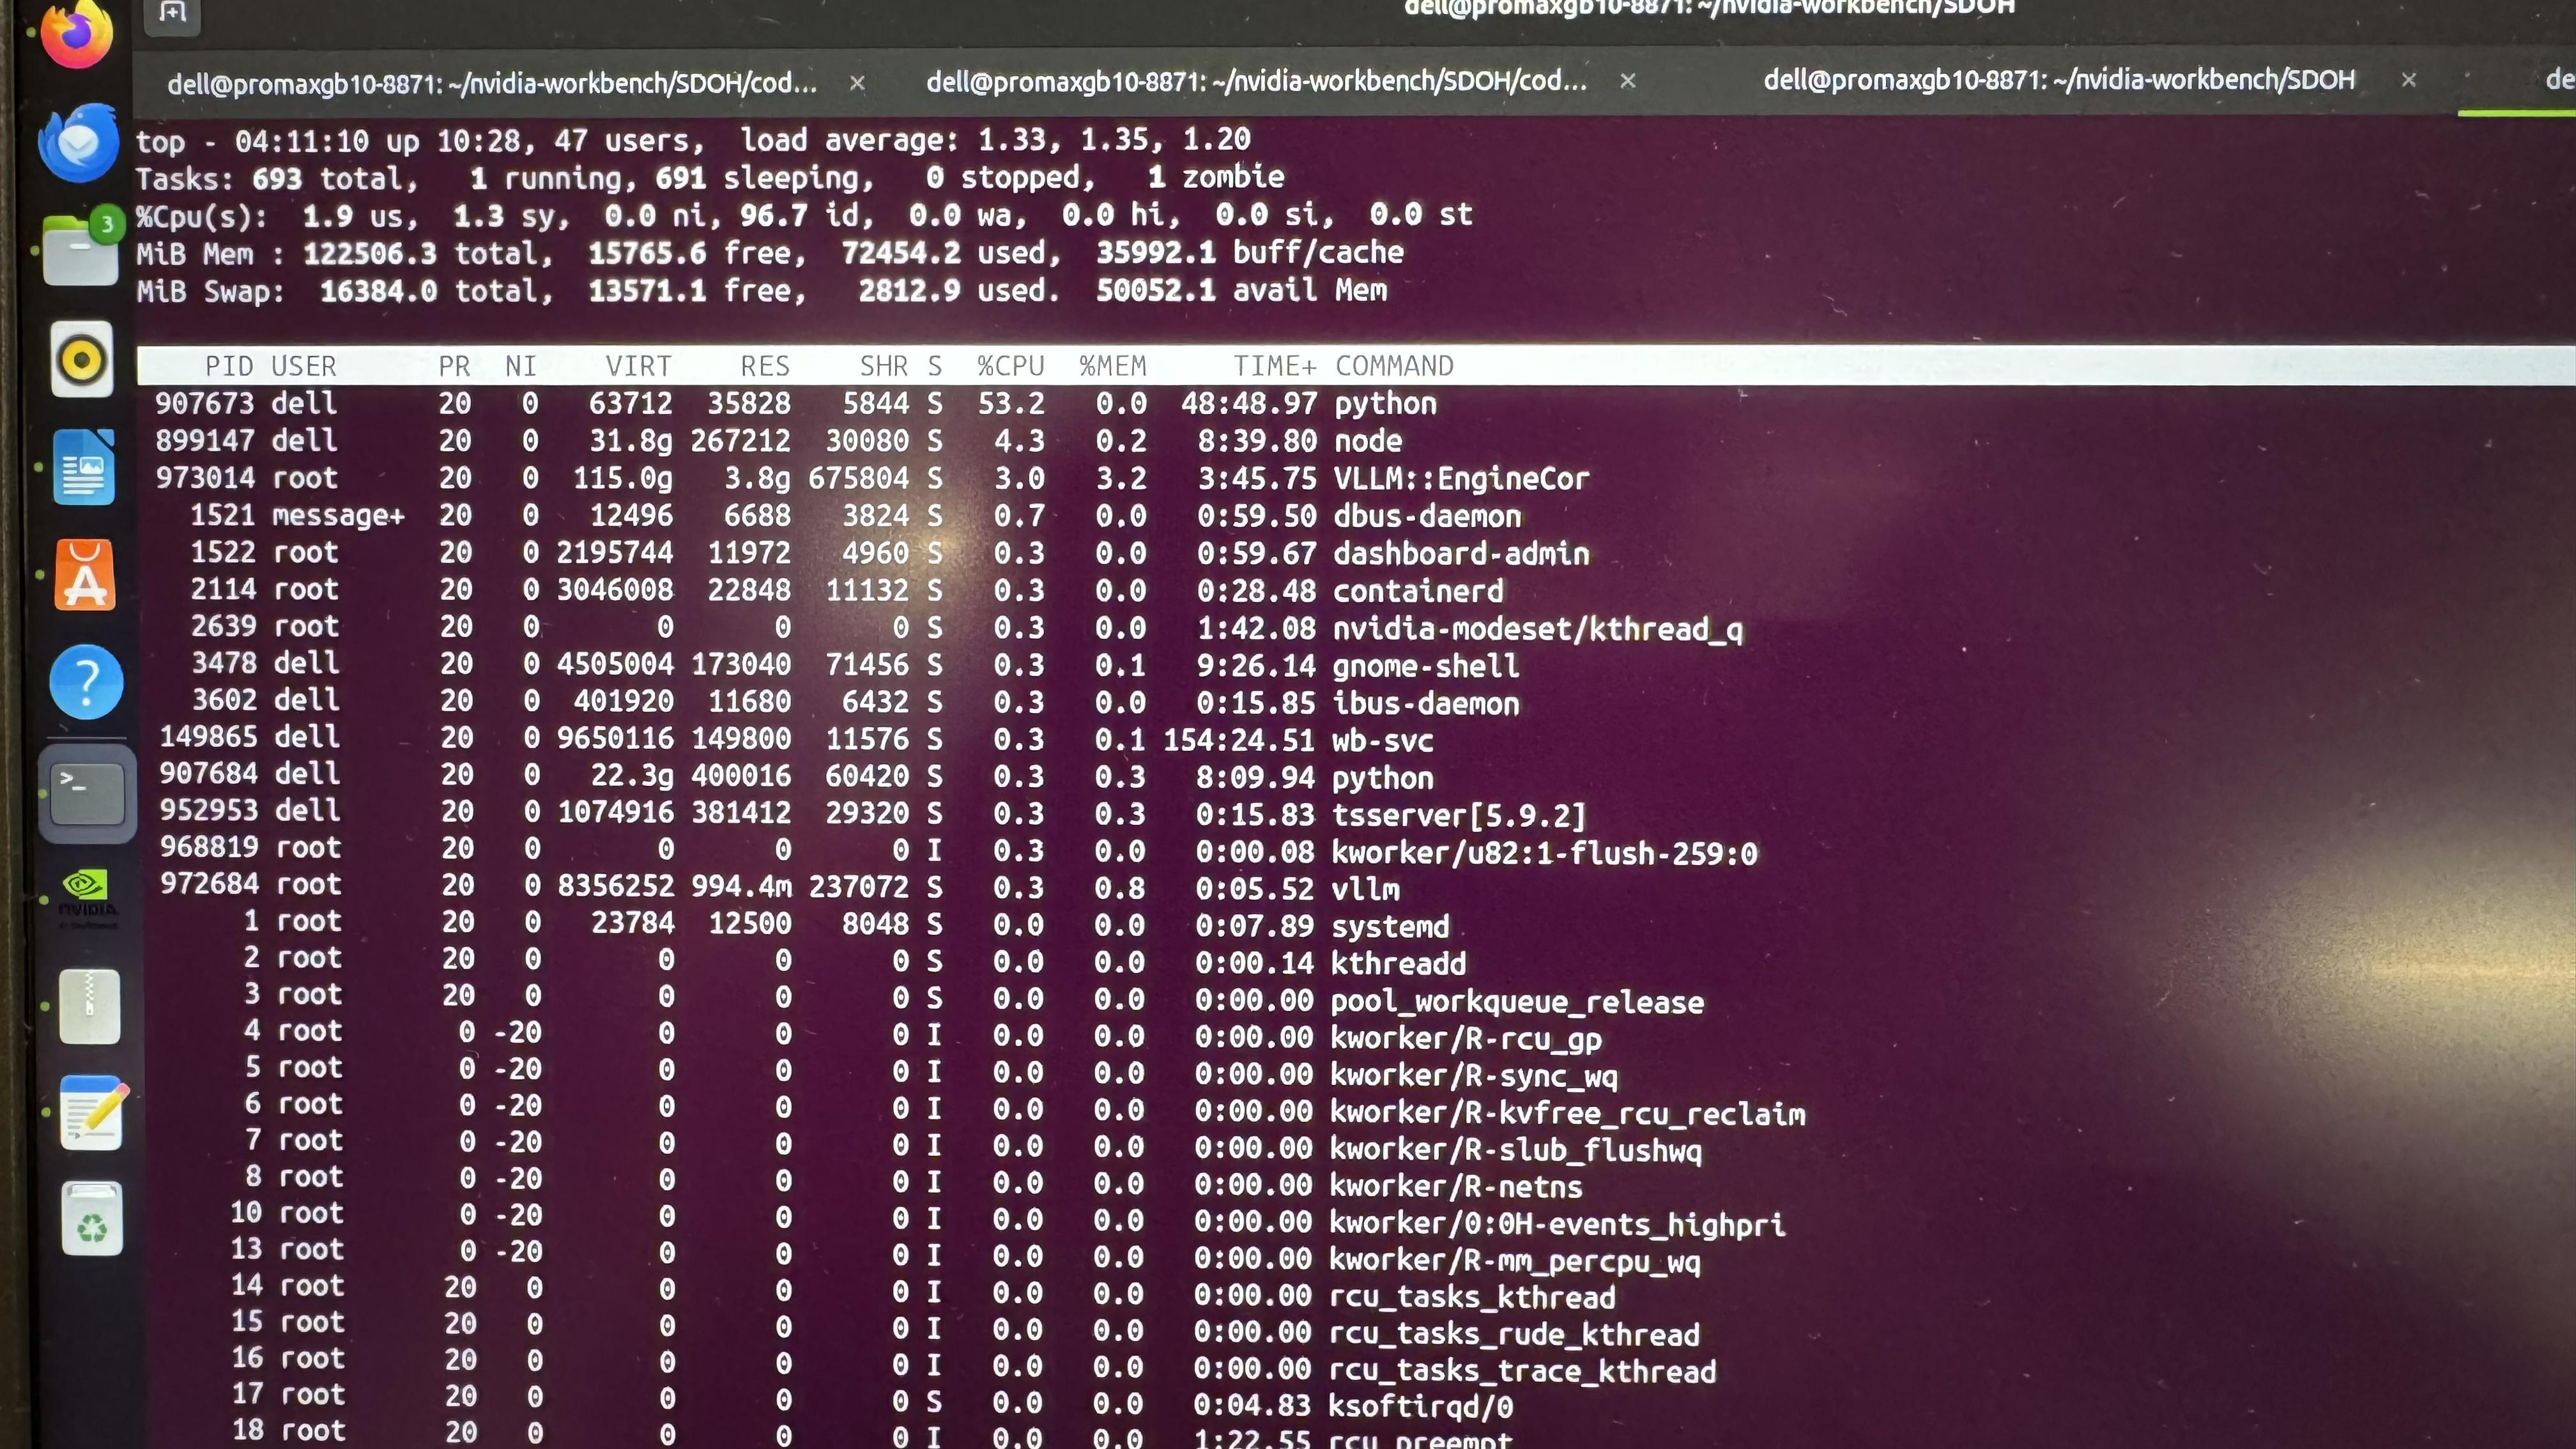The height and width of the screenshot is (1449, 2576).
Task: Open the Ubuntu App Center icon
Action: 85,575
